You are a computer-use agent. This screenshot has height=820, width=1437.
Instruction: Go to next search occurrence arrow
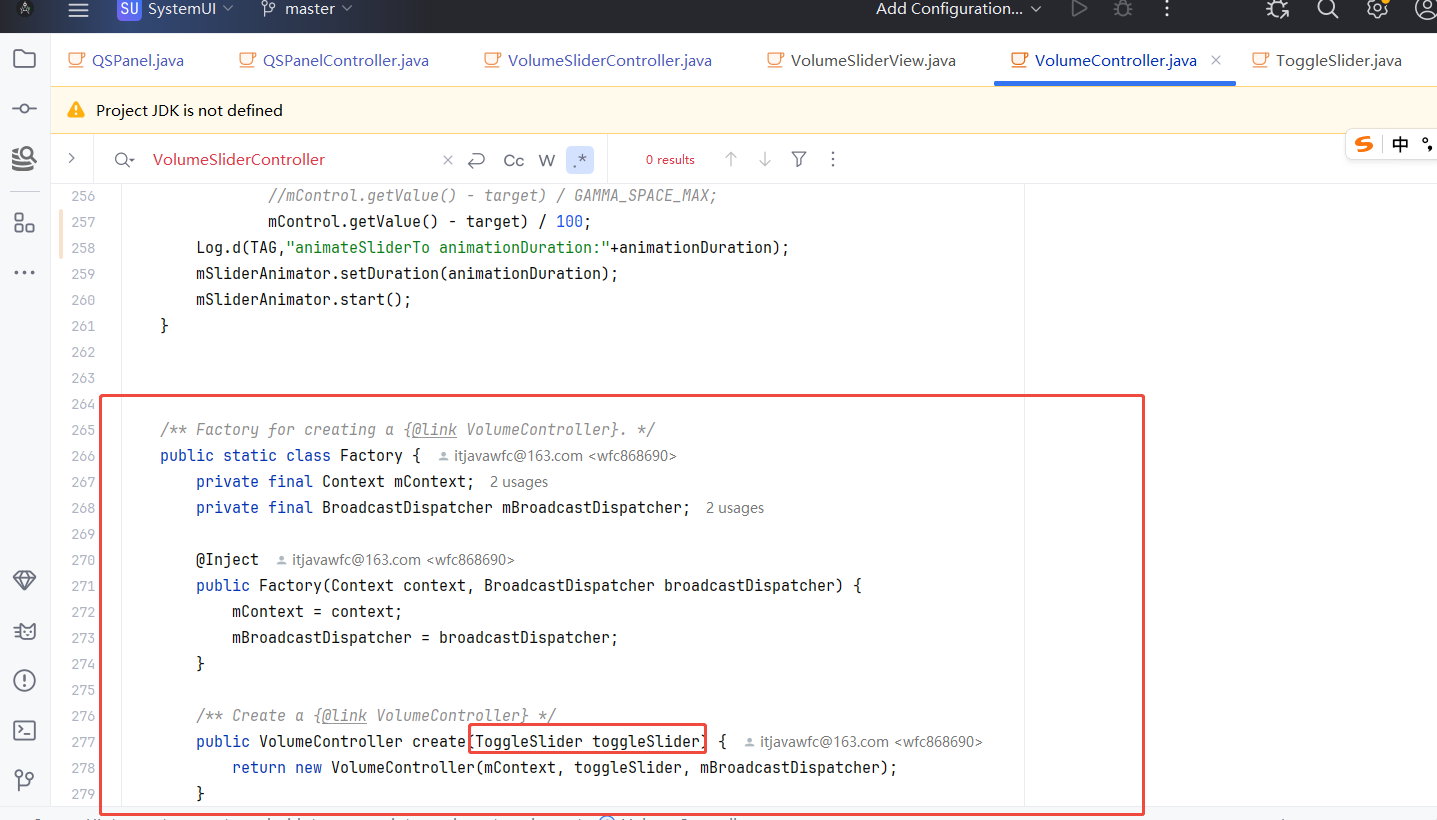(765, 159)
